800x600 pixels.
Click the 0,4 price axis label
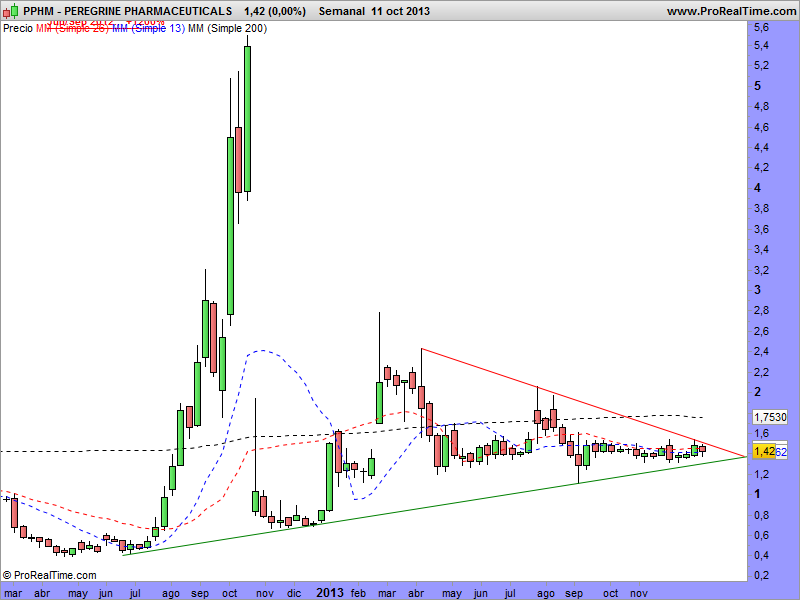[x=761, y=556]
